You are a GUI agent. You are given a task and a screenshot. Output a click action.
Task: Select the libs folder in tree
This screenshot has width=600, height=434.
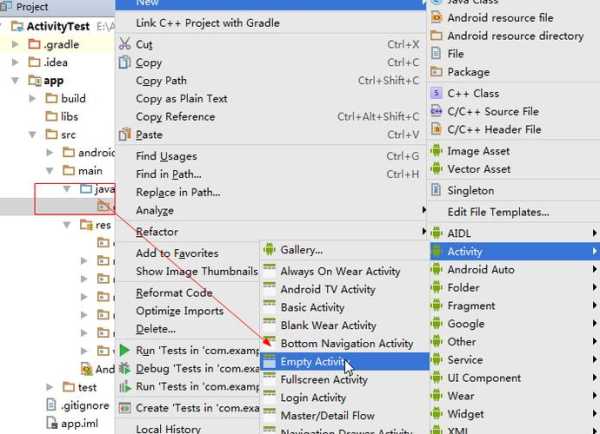62,116
